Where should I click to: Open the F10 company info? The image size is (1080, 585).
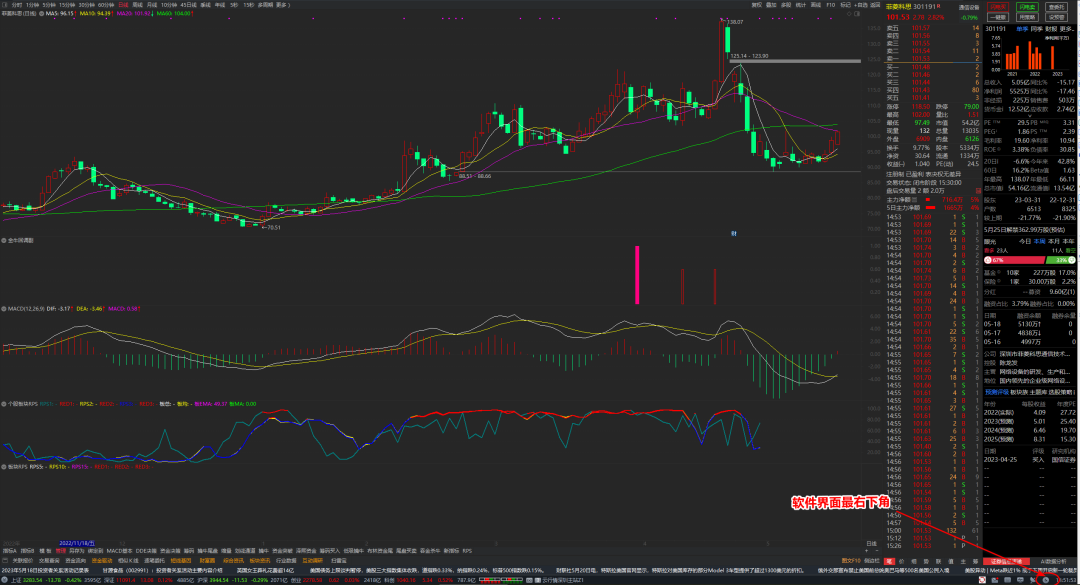click(831, 5)
